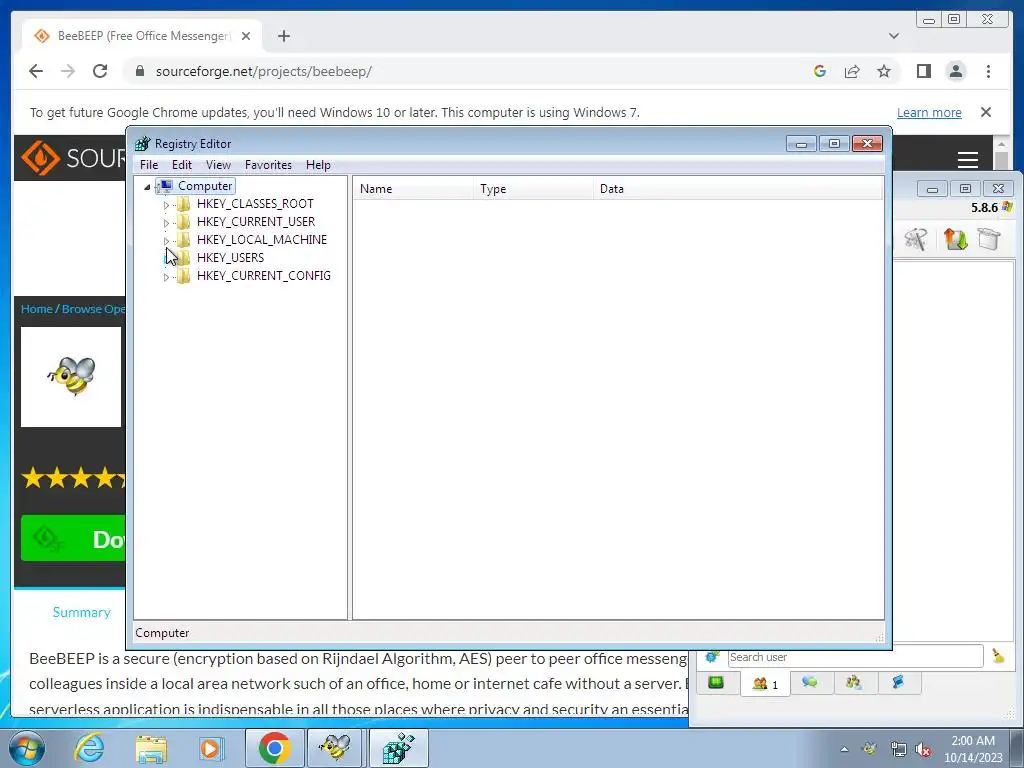Viewport: 1024px width, 768px height.
Task: Click the green Download button
Action: pyautogui.click(x=73, y=538)
